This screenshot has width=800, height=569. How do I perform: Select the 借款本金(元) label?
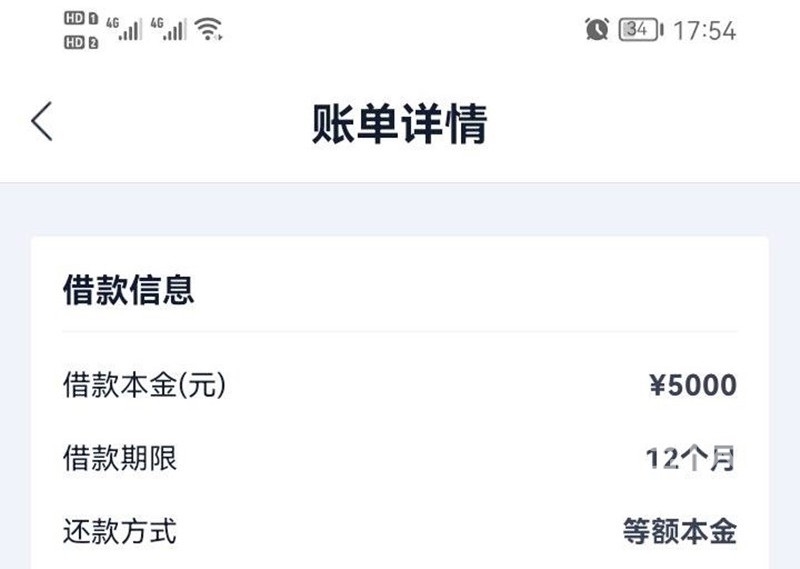pyautogui.click(x=144, y=384)
